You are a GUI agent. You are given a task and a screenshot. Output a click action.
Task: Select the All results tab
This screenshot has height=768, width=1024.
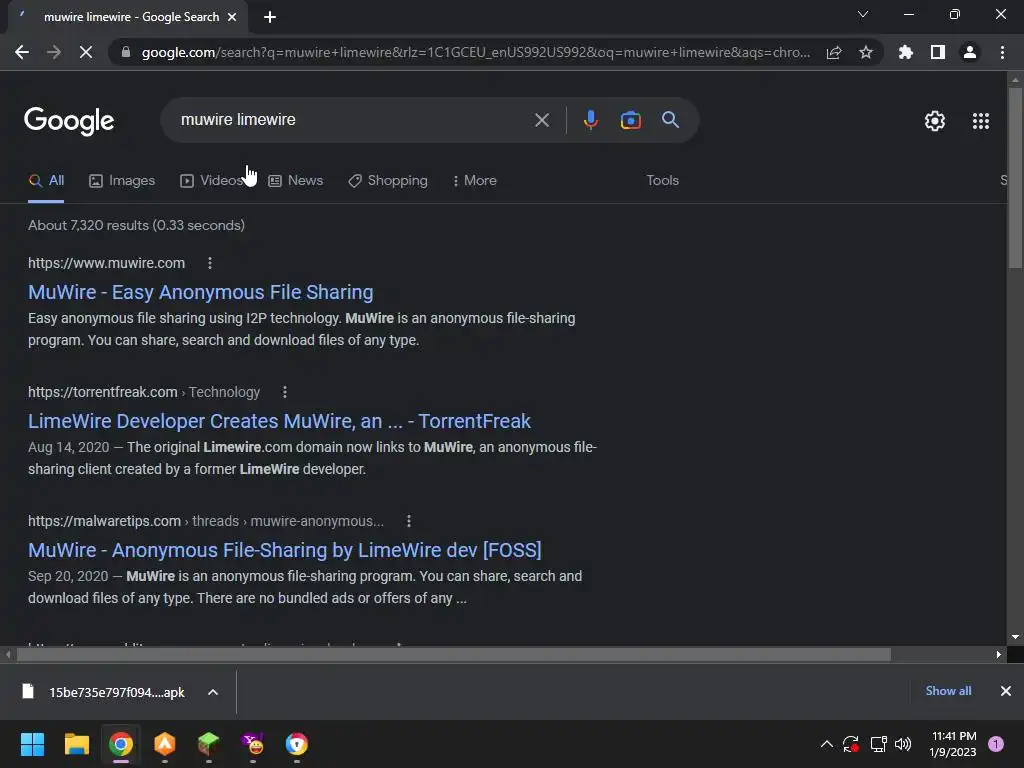click(x=46, y=180)
